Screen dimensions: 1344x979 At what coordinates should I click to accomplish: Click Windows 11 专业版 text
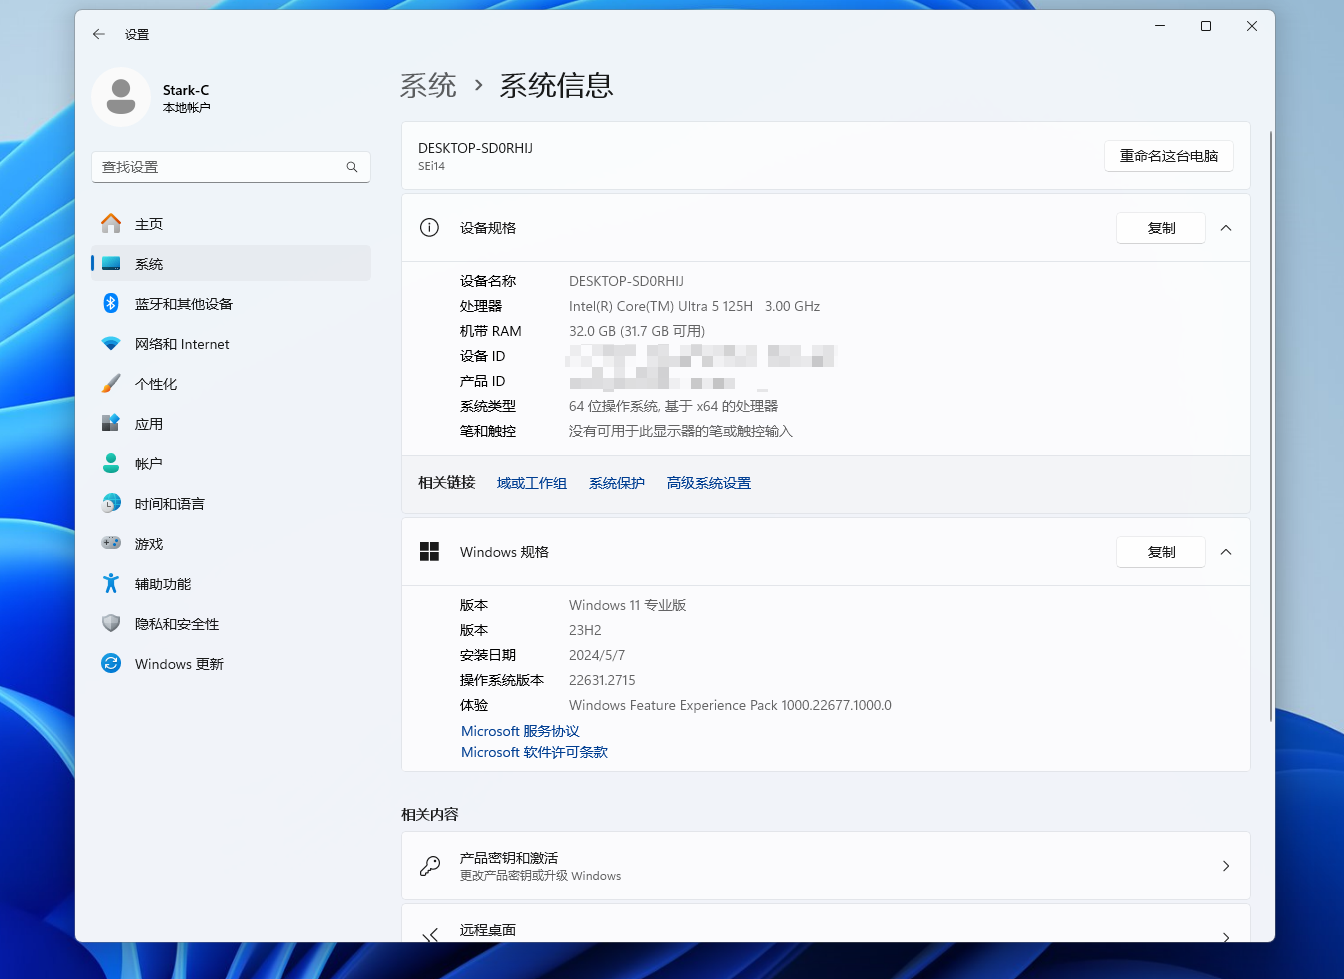(x=628, y=605)
